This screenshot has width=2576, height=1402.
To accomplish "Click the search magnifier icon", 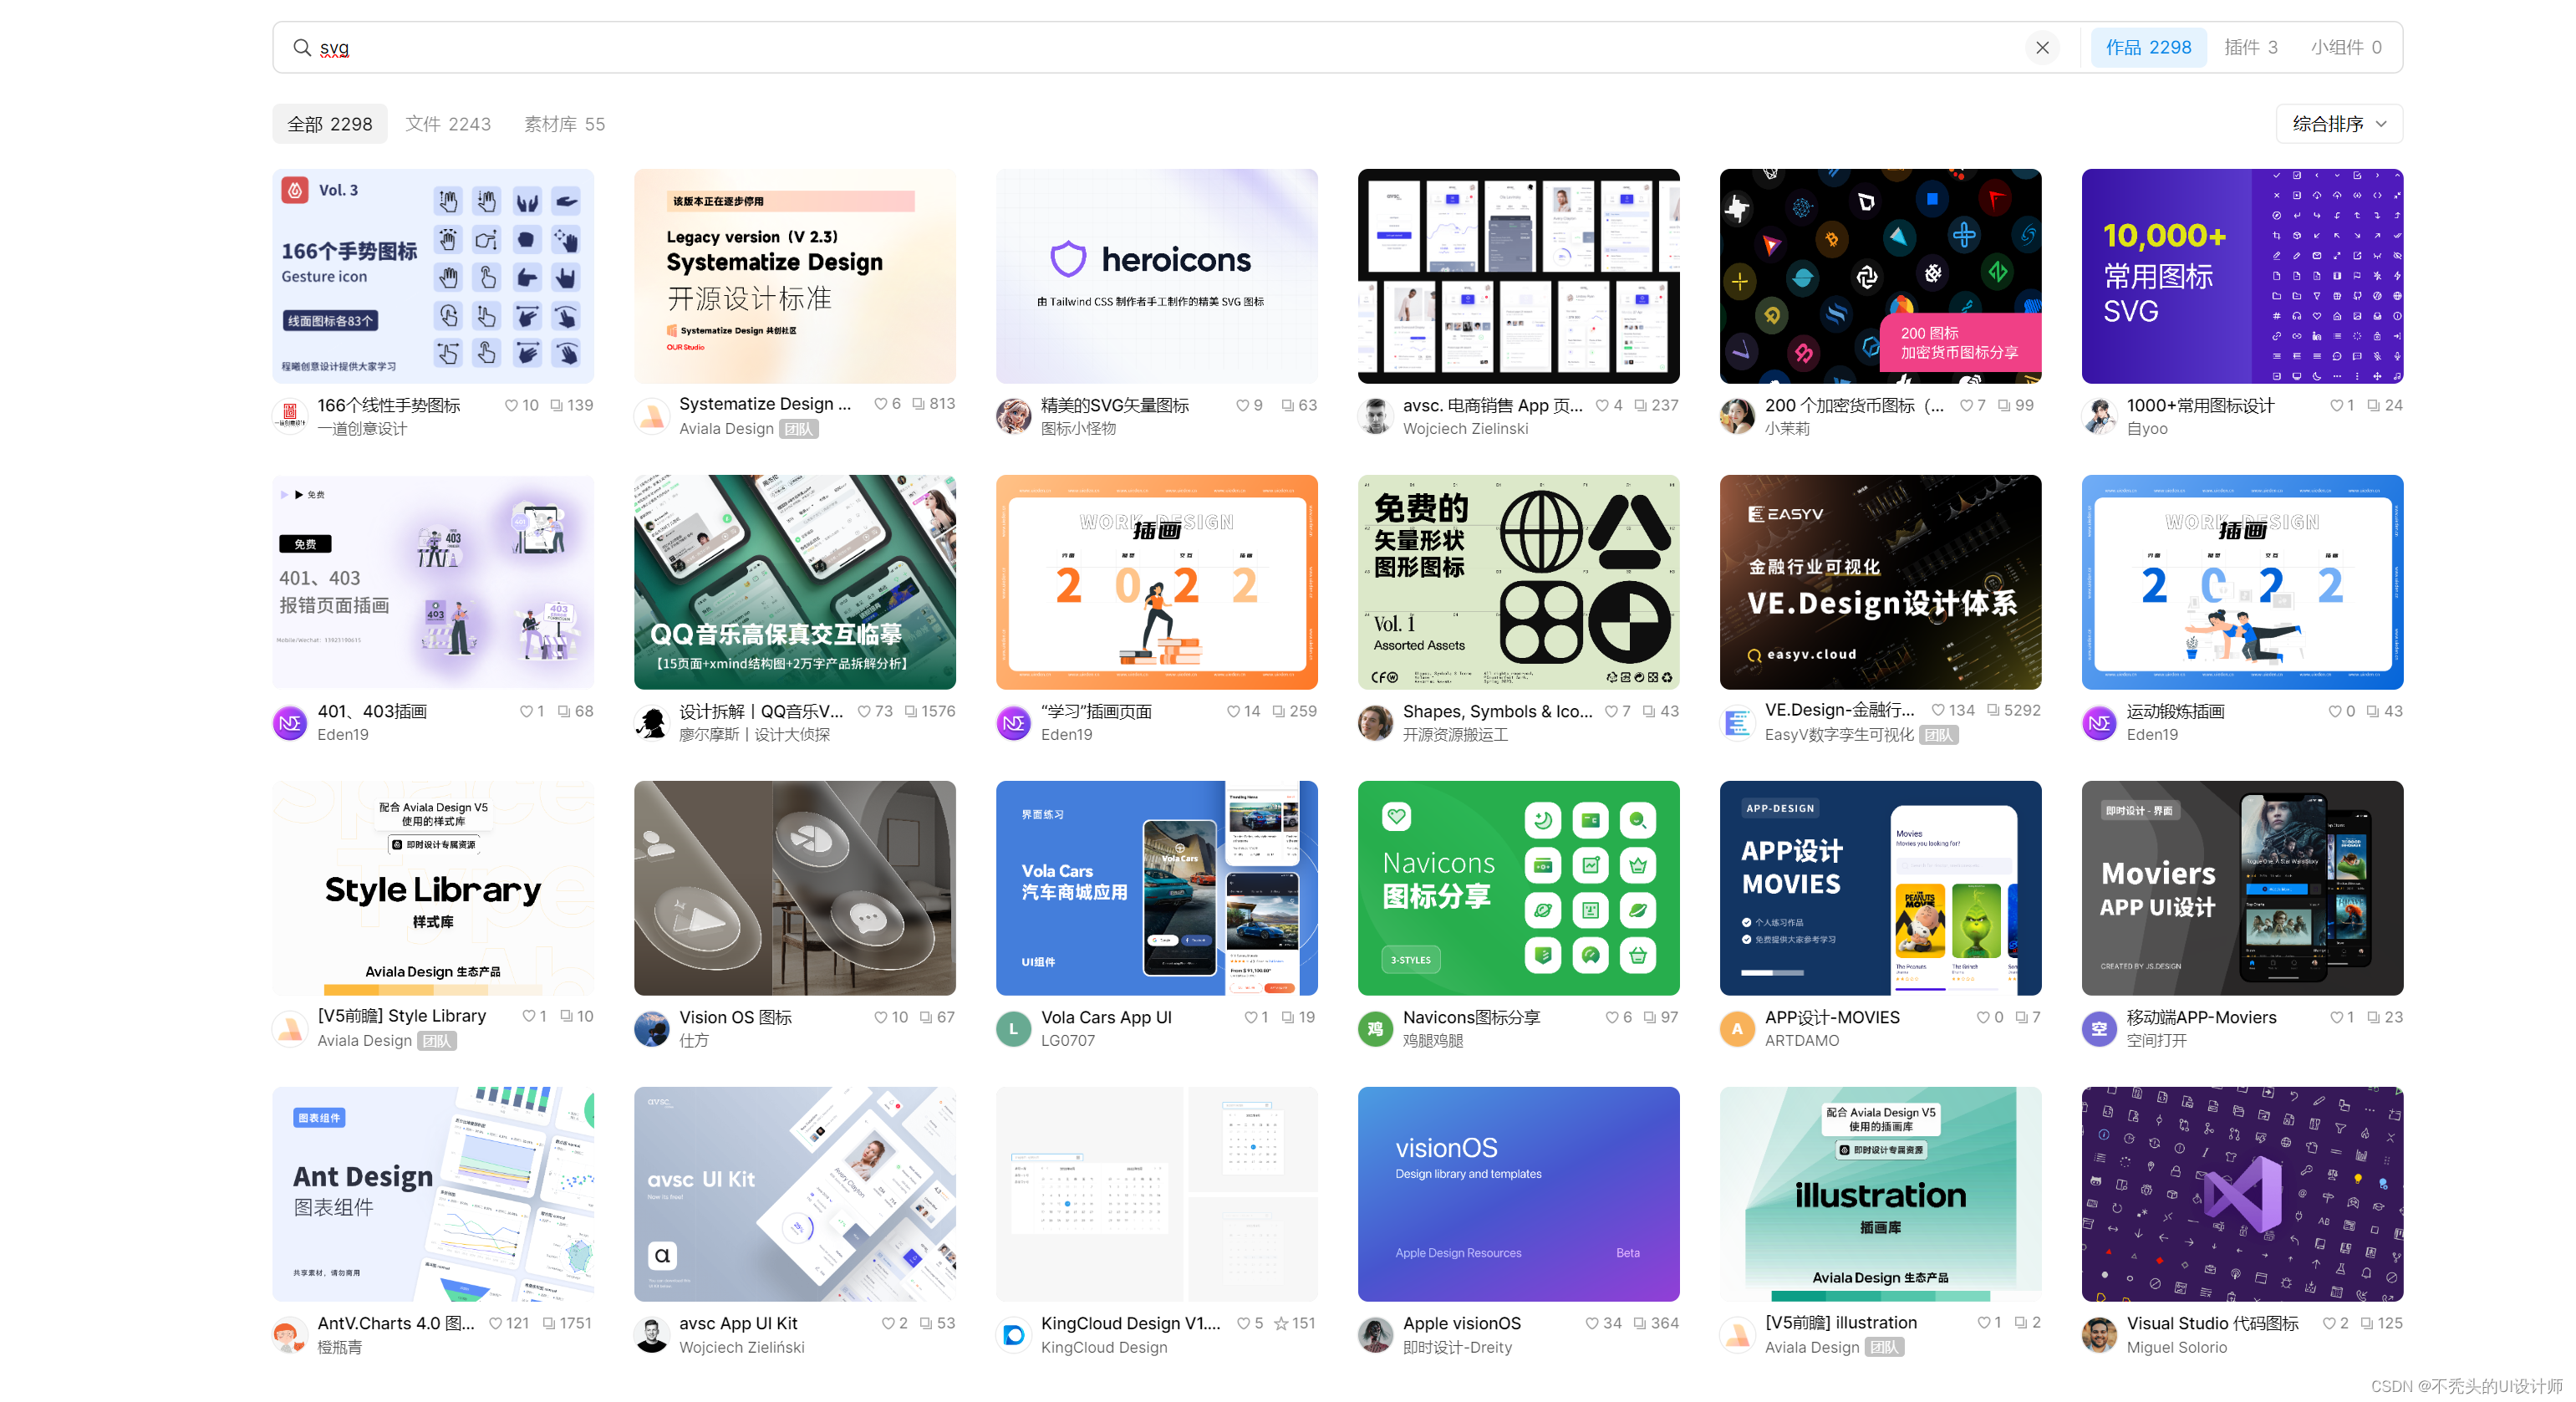I will tap(301, 47).
